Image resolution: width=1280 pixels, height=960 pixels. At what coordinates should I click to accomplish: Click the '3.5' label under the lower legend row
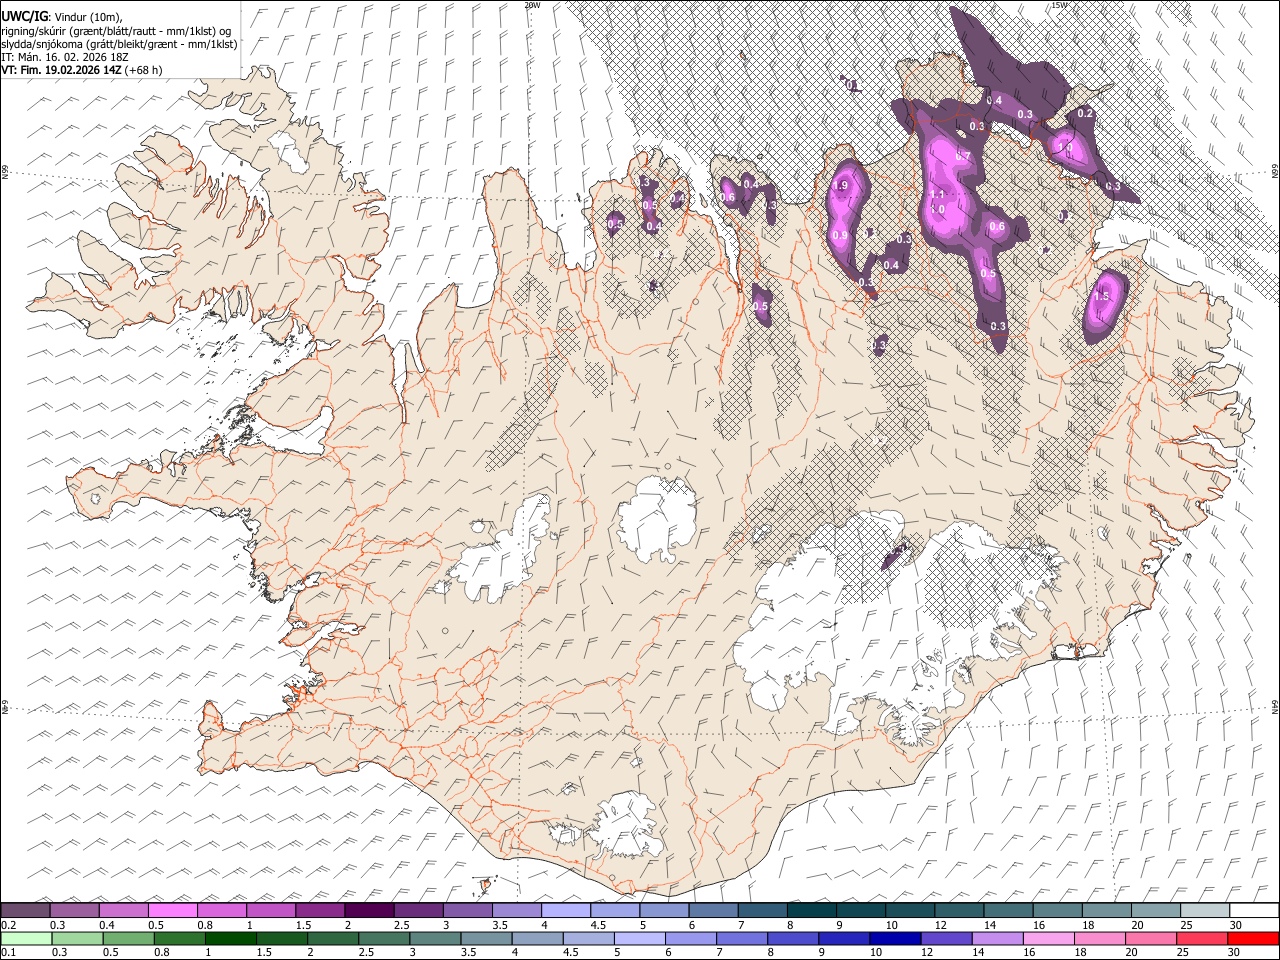click(x=468, y=952)
